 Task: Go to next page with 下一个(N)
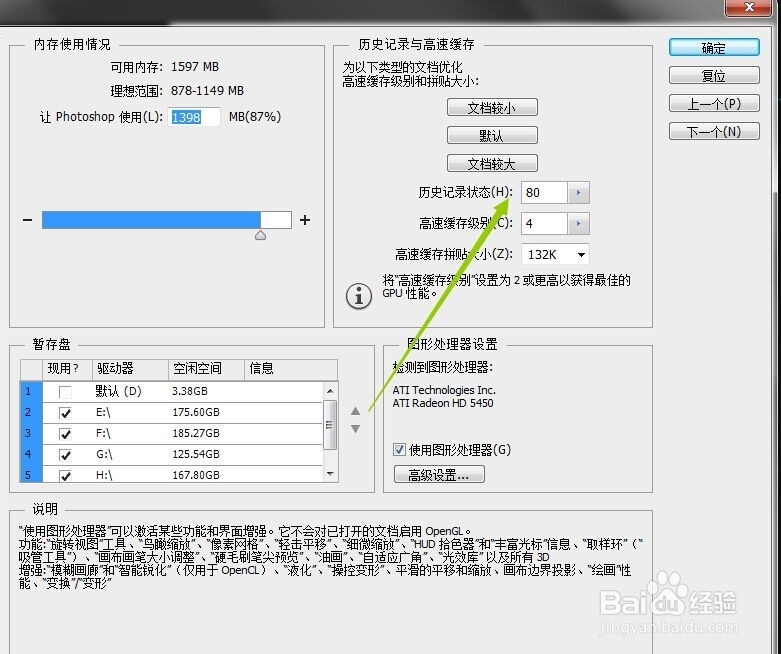(x=714, y=131)
